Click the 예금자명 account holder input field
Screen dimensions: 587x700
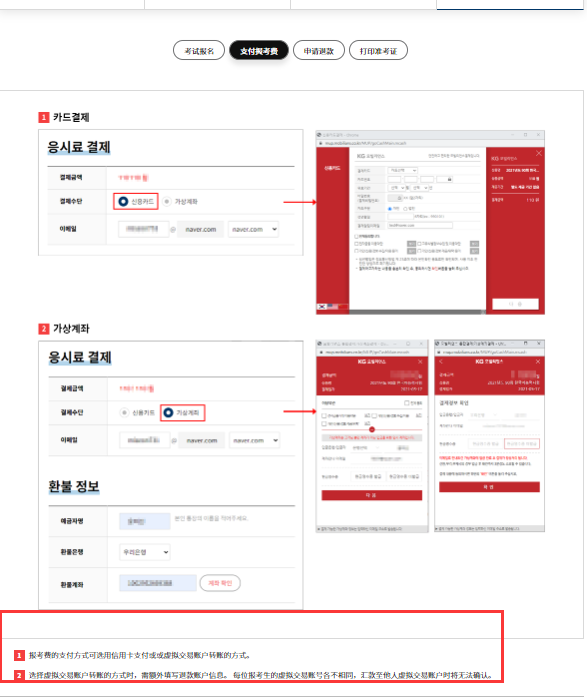(145, 521)
